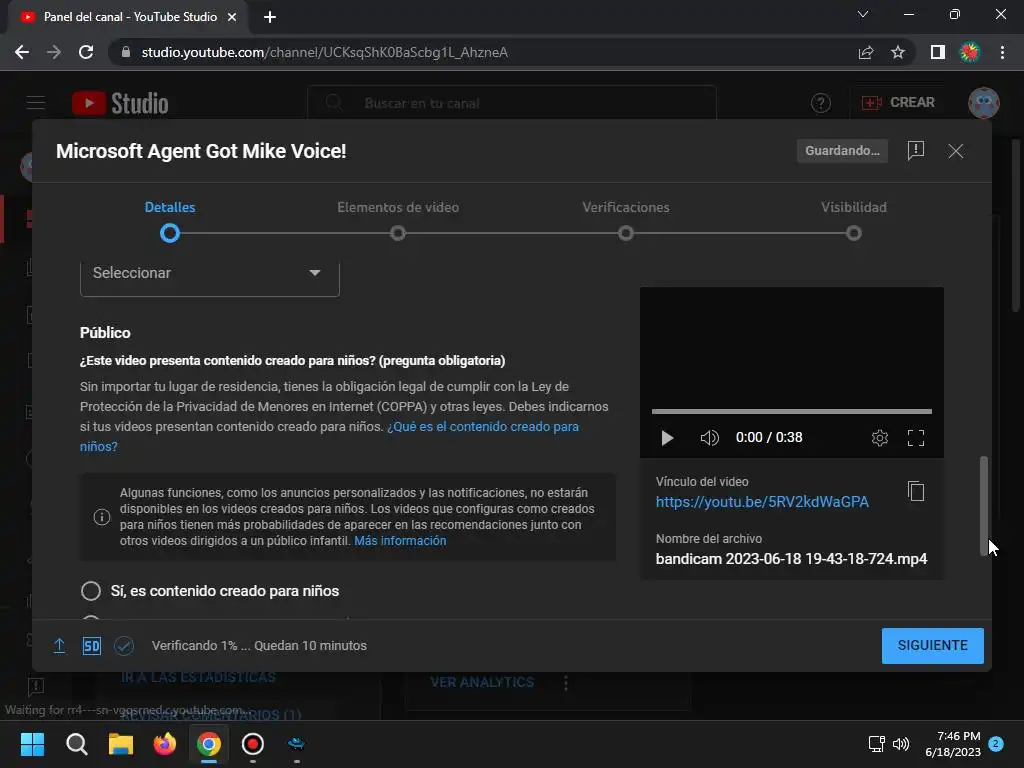Click the search magnifier icon in Studio
The image size is (1024, 768).
pyautogui.click(x=334, y=103)
